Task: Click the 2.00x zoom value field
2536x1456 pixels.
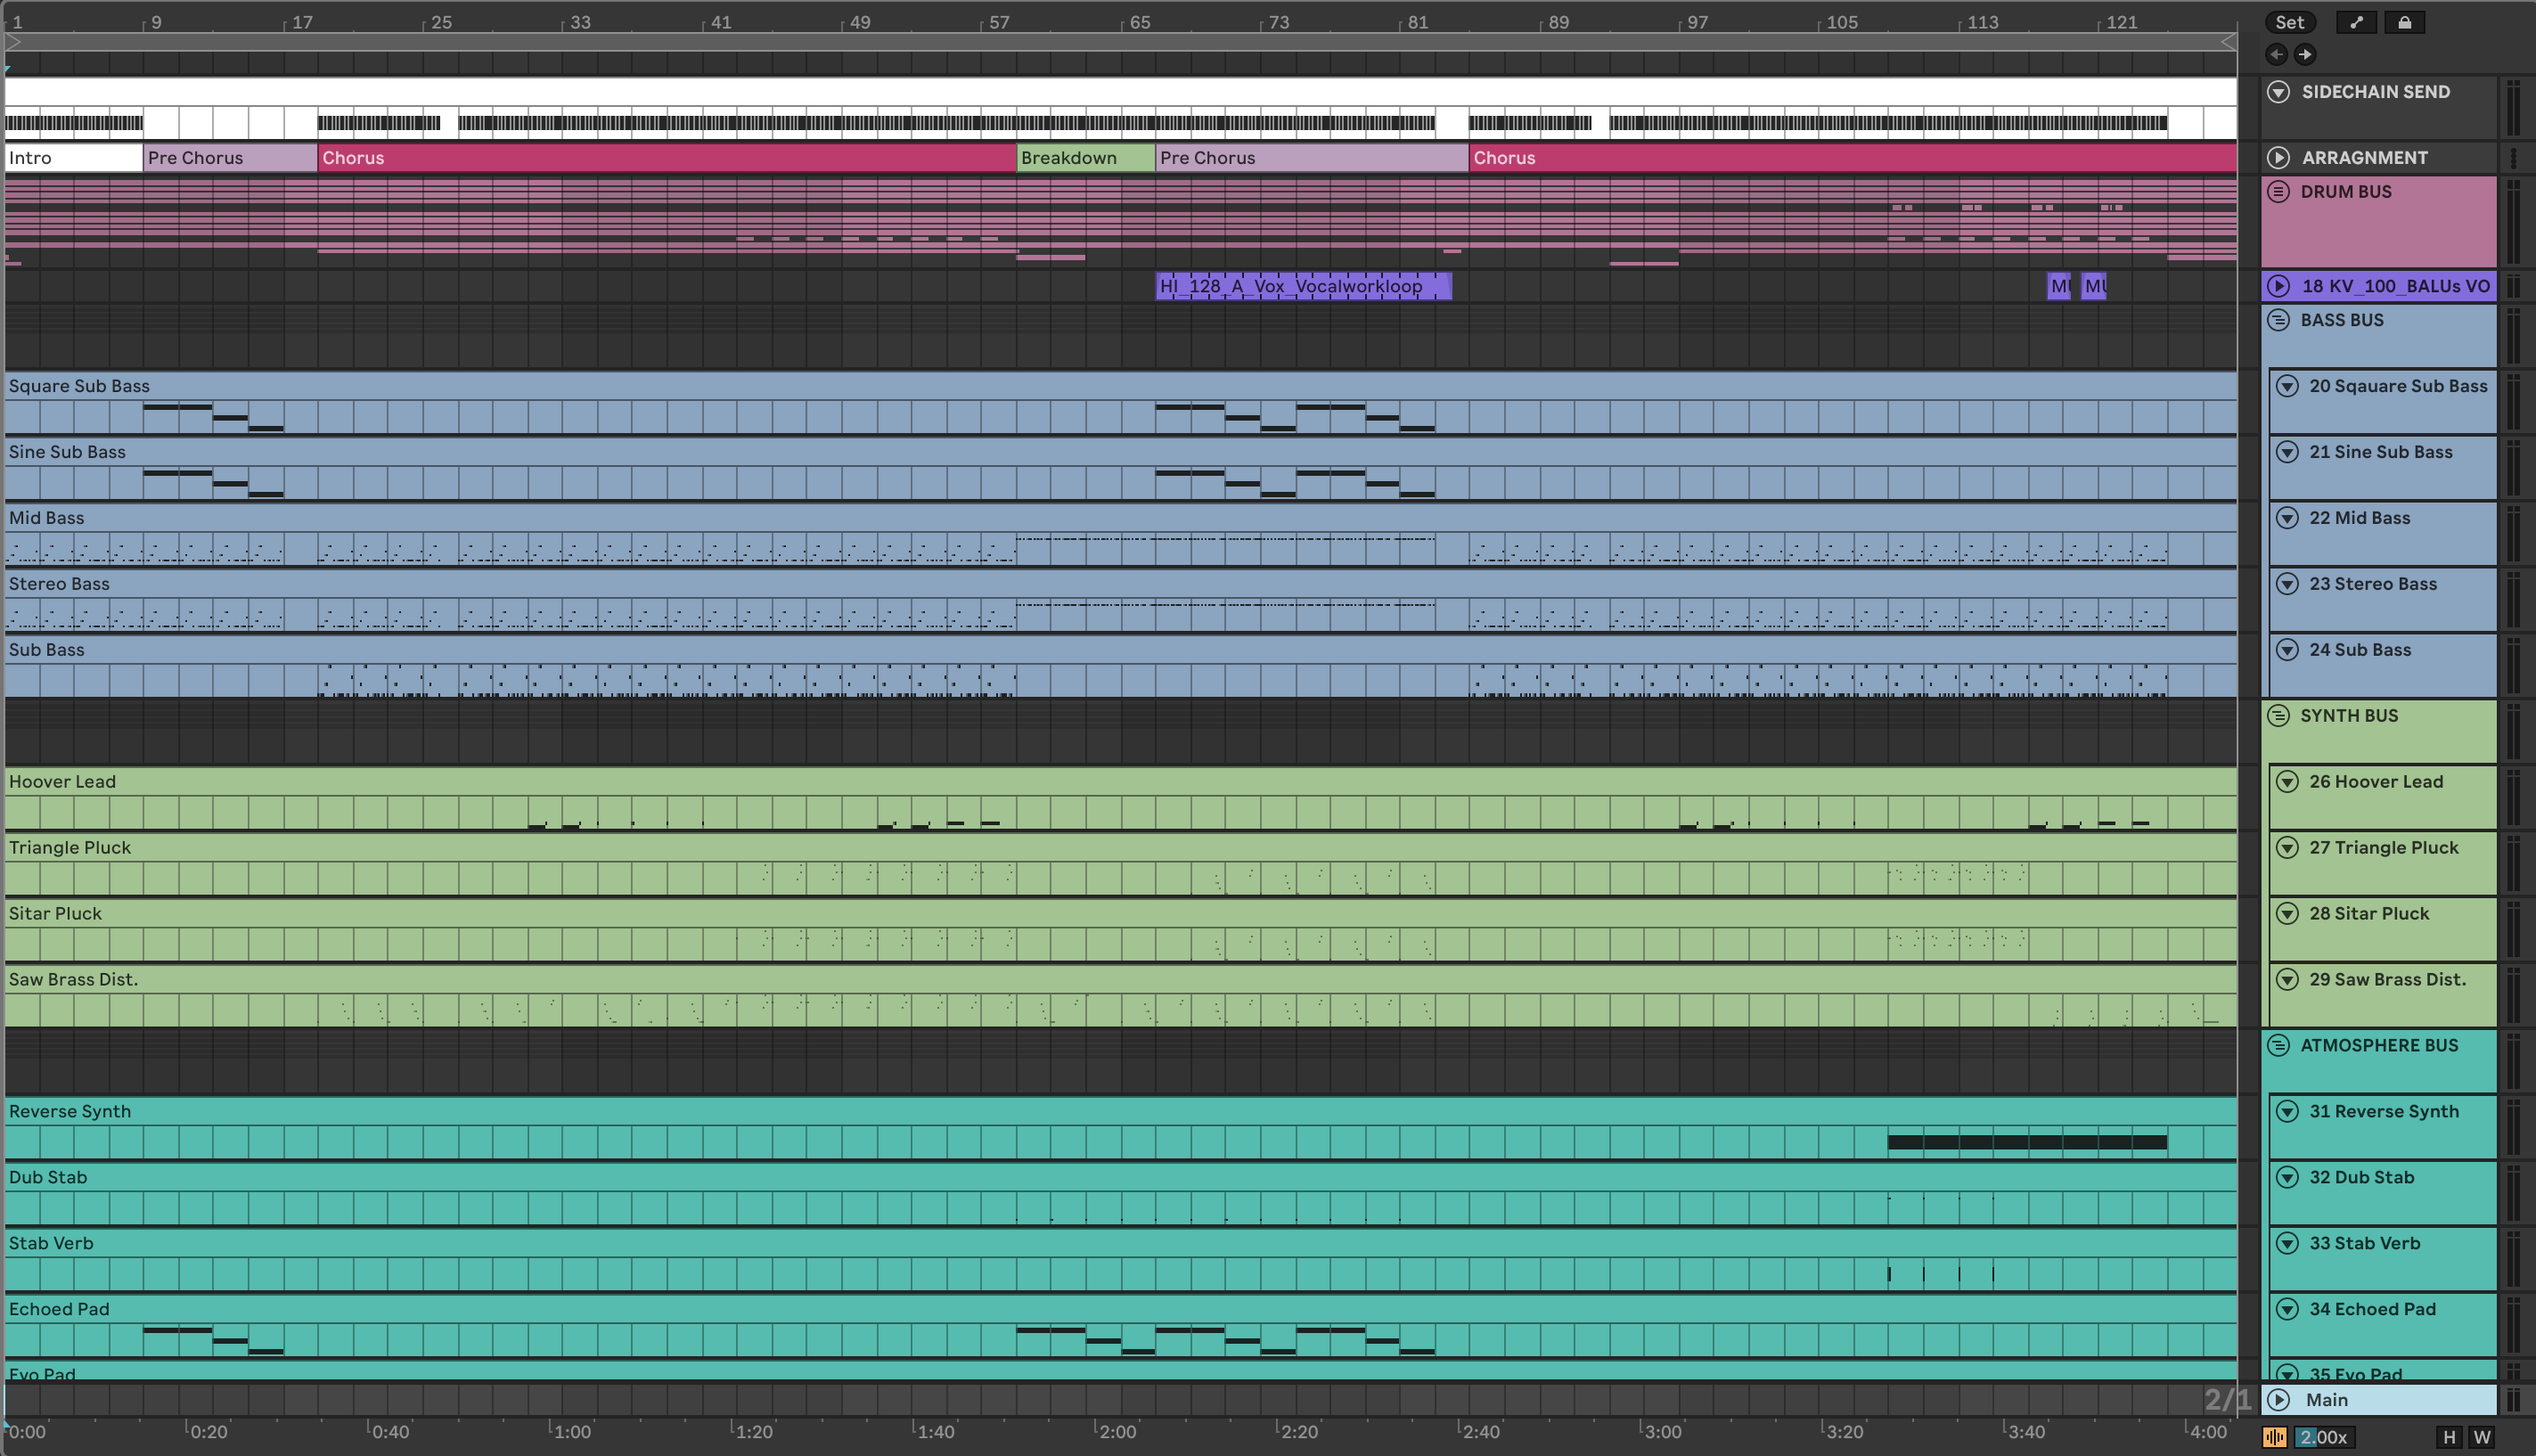Action: click(2323, 1437)
